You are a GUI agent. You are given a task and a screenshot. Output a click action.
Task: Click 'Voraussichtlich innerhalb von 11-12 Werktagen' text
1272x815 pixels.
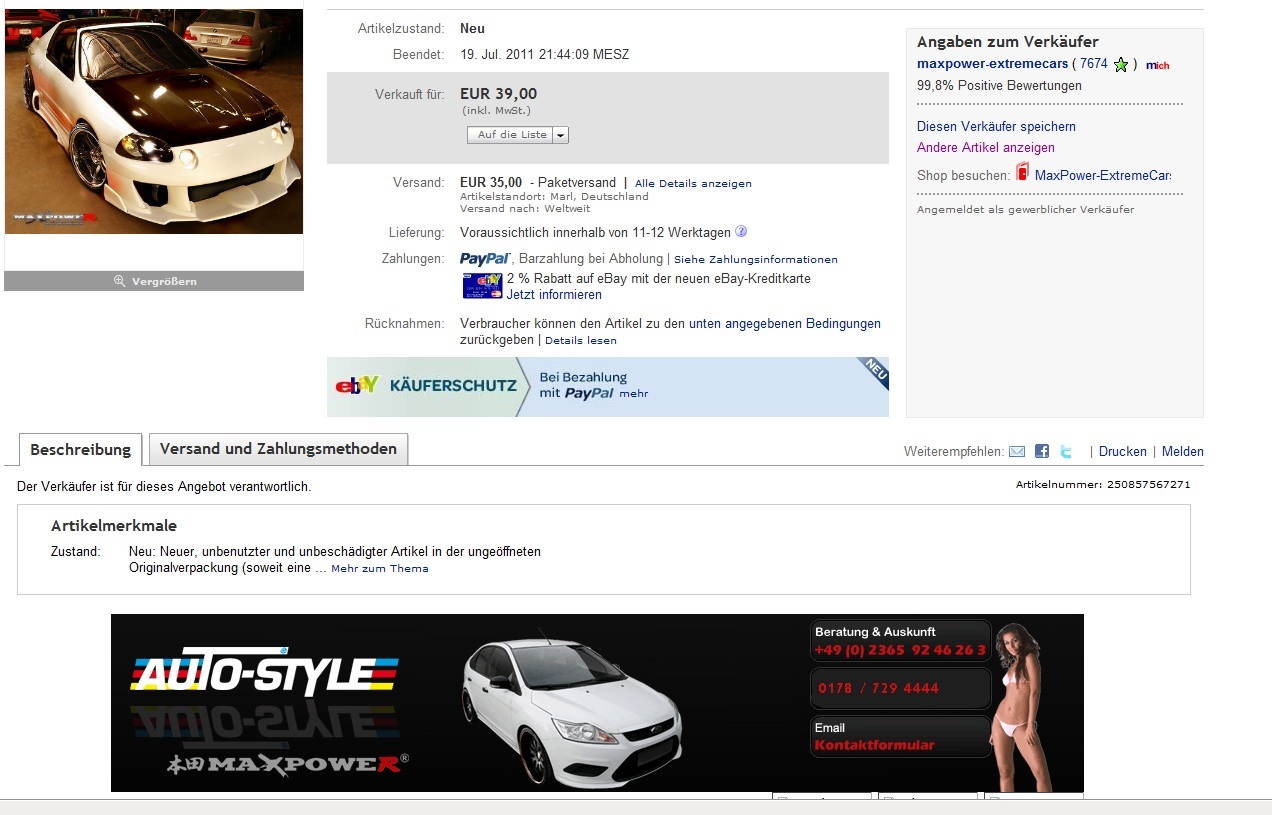pyautogui.click(x=595, y=233)
